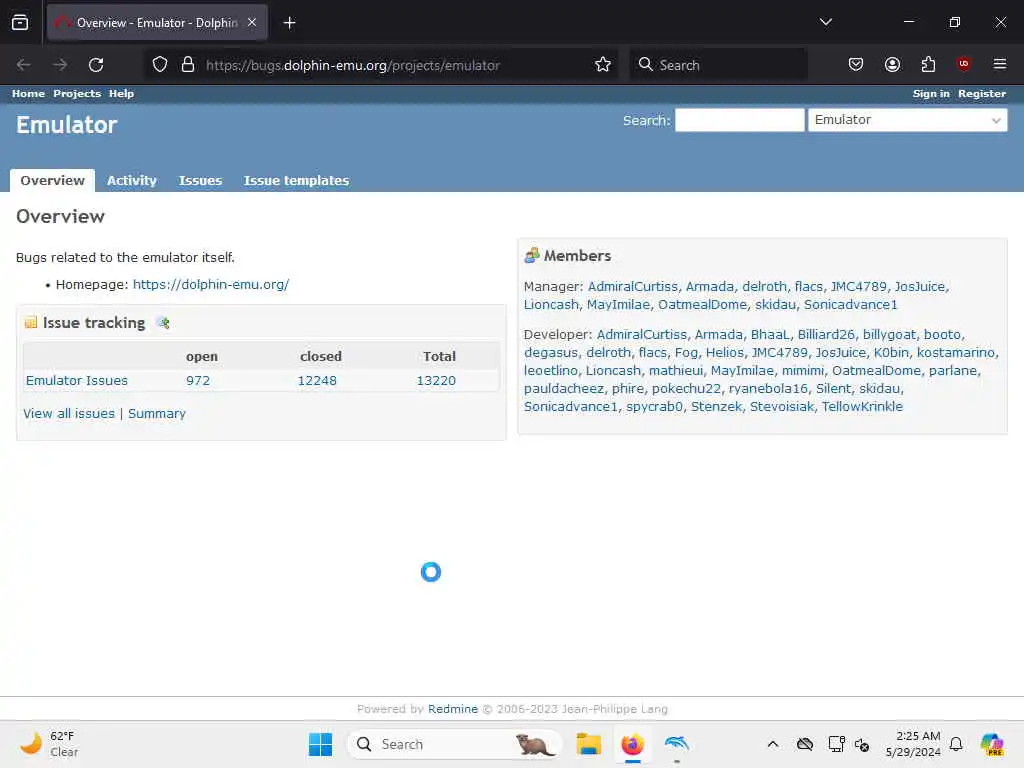Switch to the Issues tab
Image resolution: width=1024 pixels, height=768 pixels.
pos(200,180)
